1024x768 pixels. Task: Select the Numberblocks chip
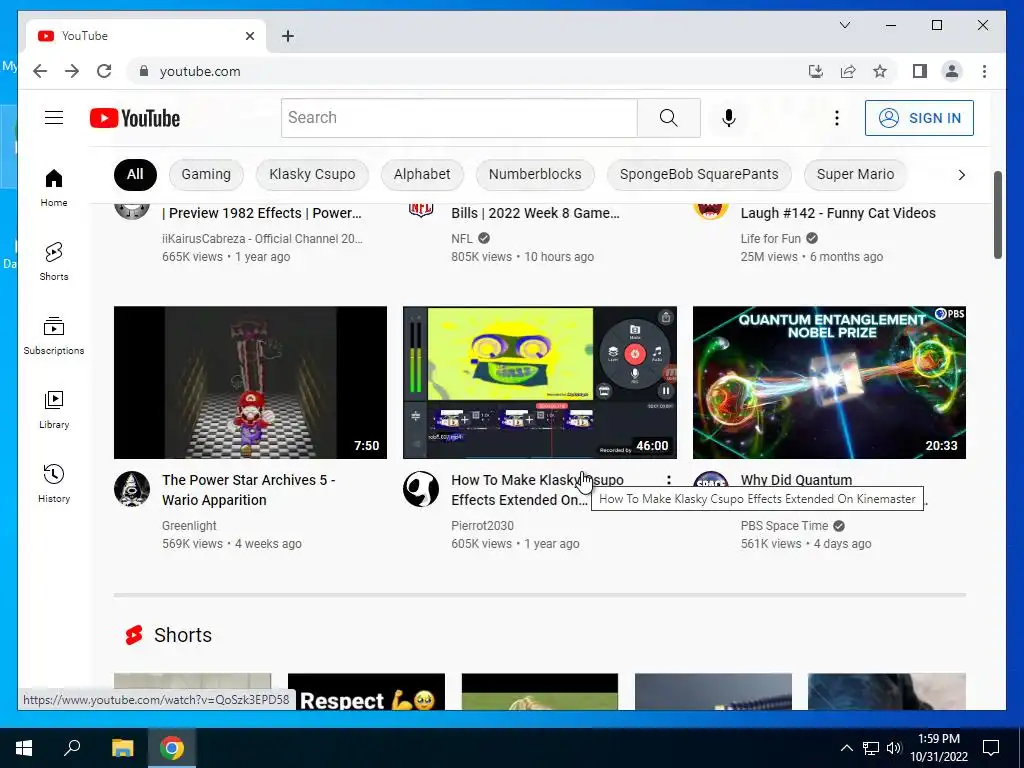tap(535, 174)
